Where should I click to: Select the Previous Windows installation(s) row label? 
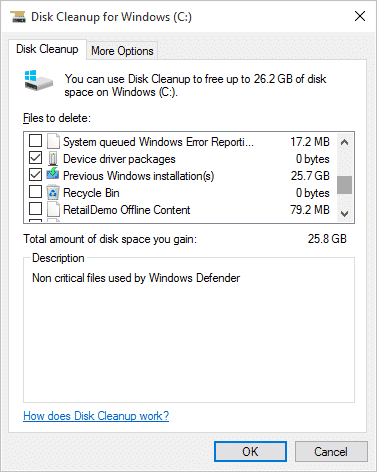pyautogui.click(x=139, y=176)
